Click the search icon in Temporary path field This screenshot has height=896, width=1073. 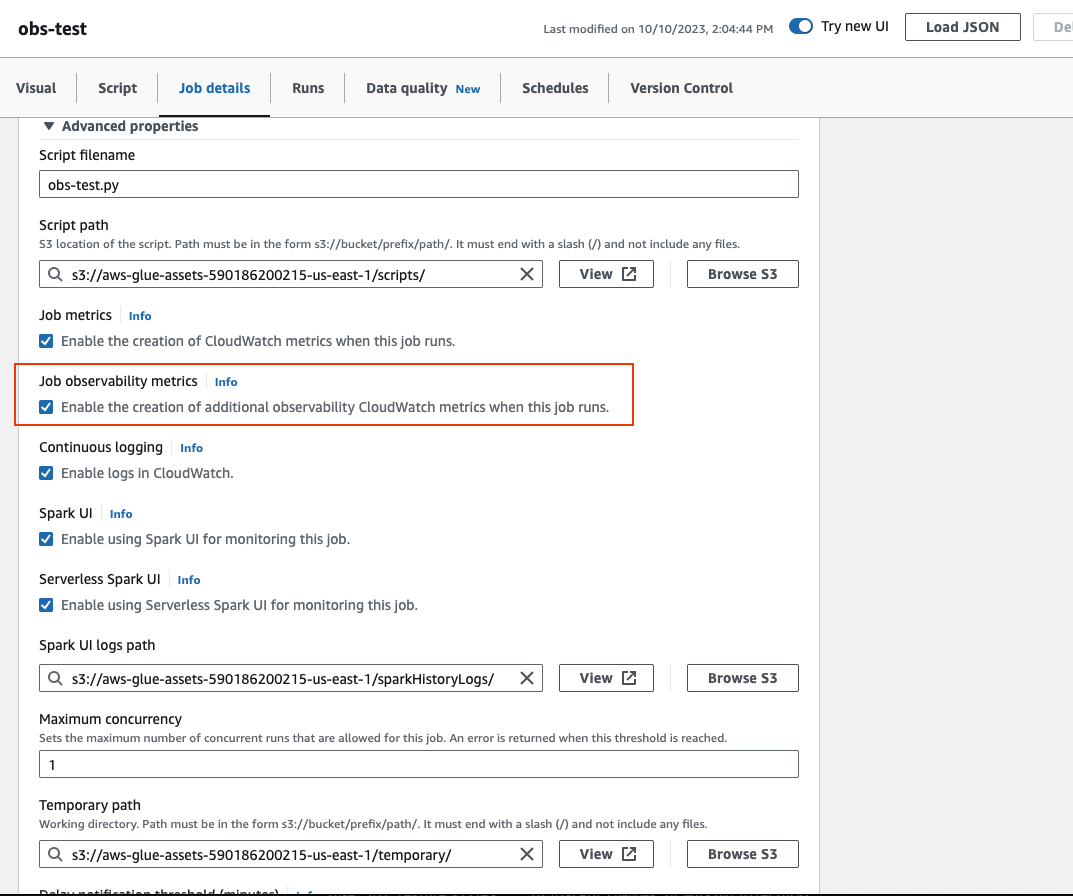(55, 854)
